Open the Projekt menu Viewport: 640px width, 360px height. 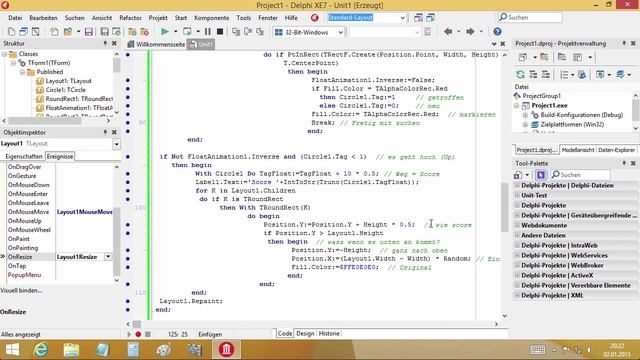(x=158, y=18)
